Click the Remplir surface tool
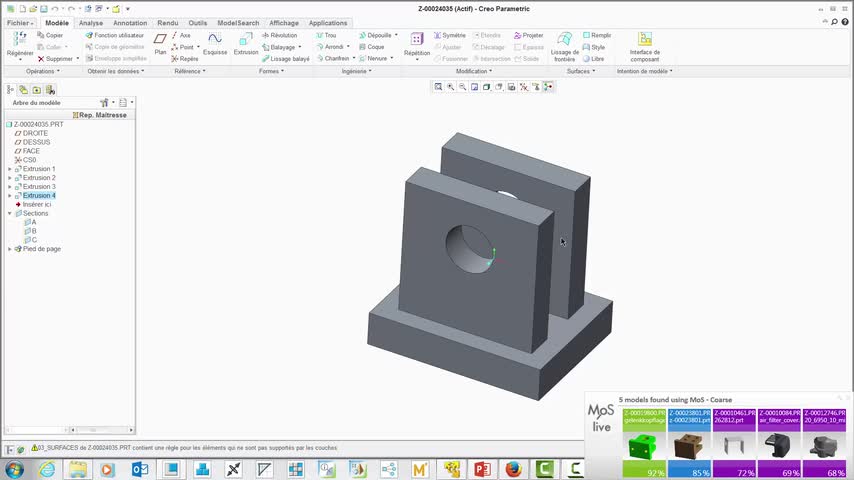Screen dimensions: 854x480 [597, 35]
